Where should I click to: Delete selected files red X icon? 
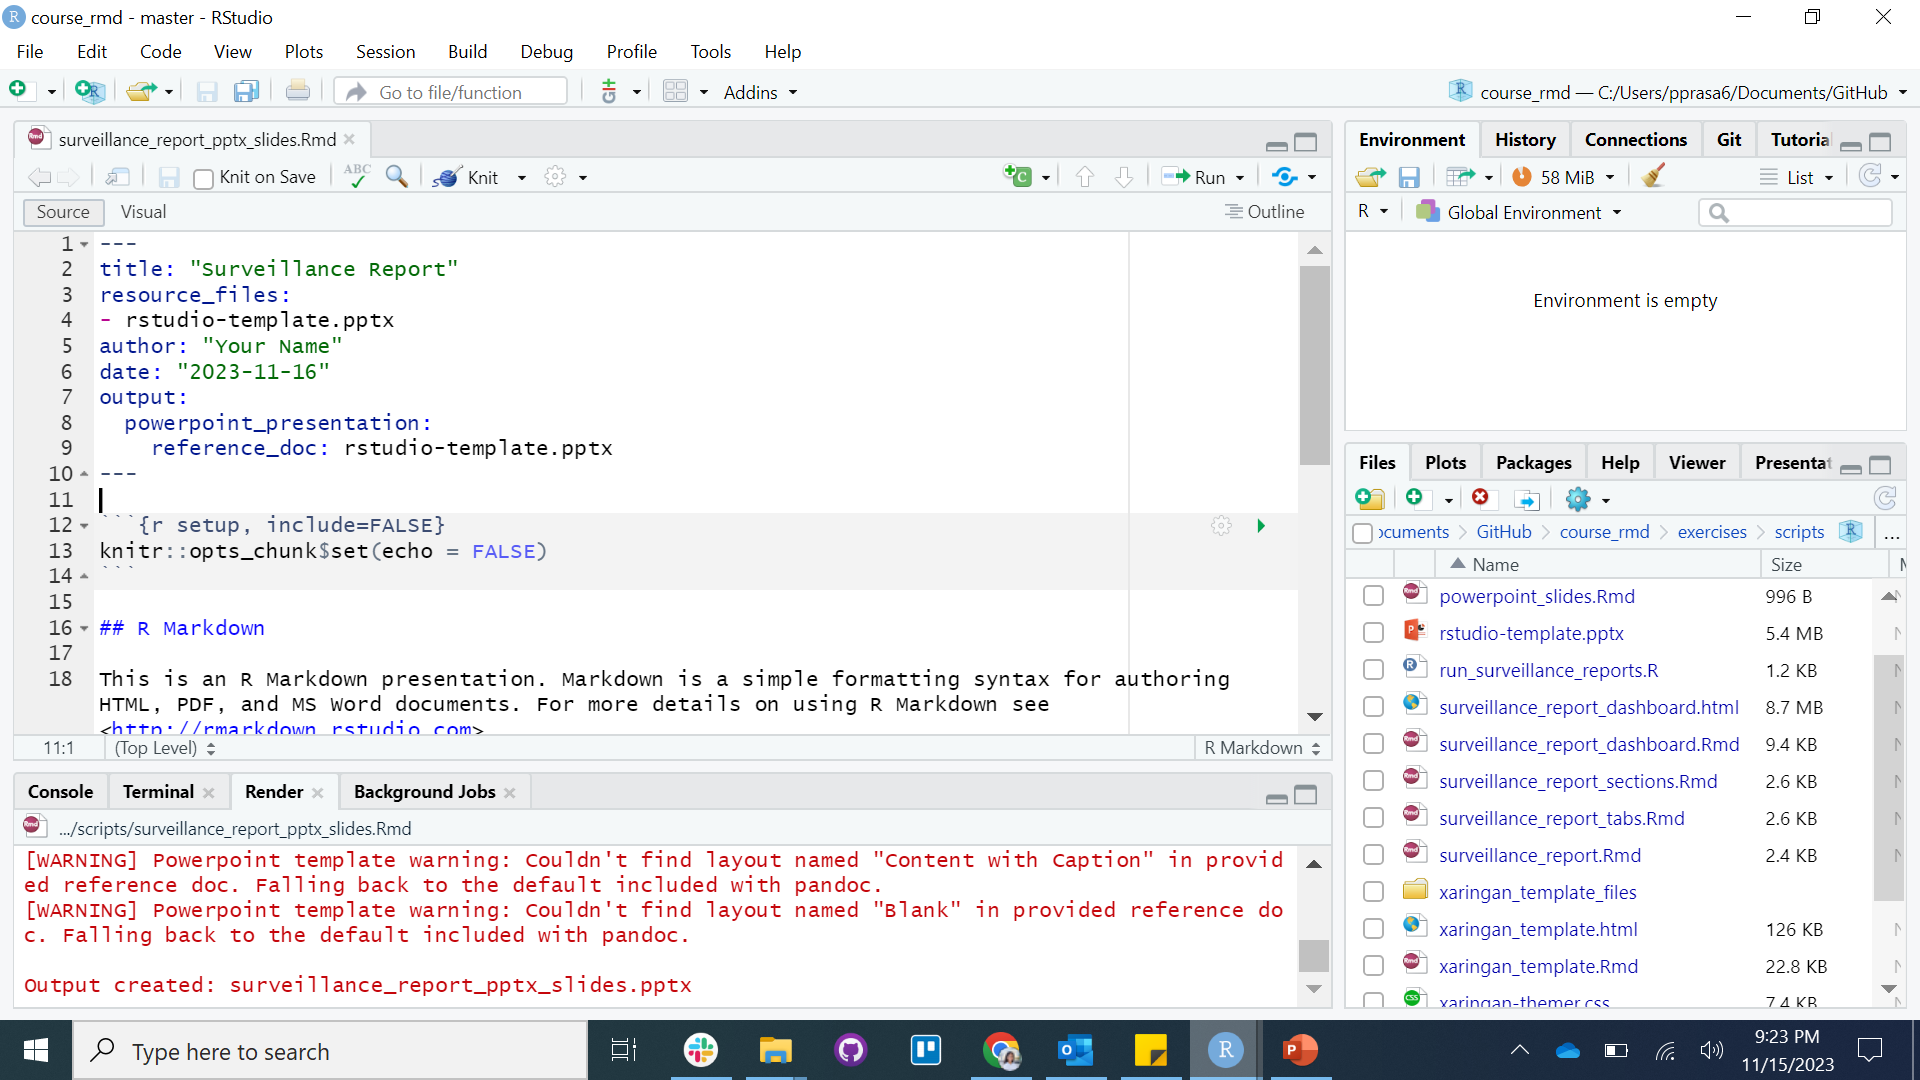1480,497
